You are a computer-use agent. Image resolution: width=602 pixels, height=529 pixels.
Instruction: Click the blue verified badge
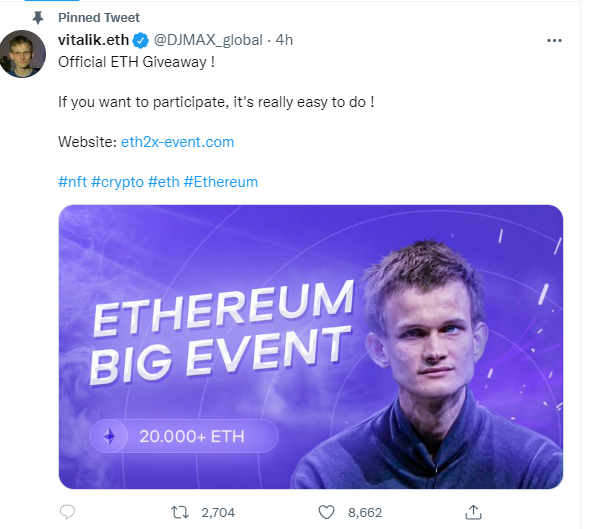pyautogui.click(x=141, y=40)
